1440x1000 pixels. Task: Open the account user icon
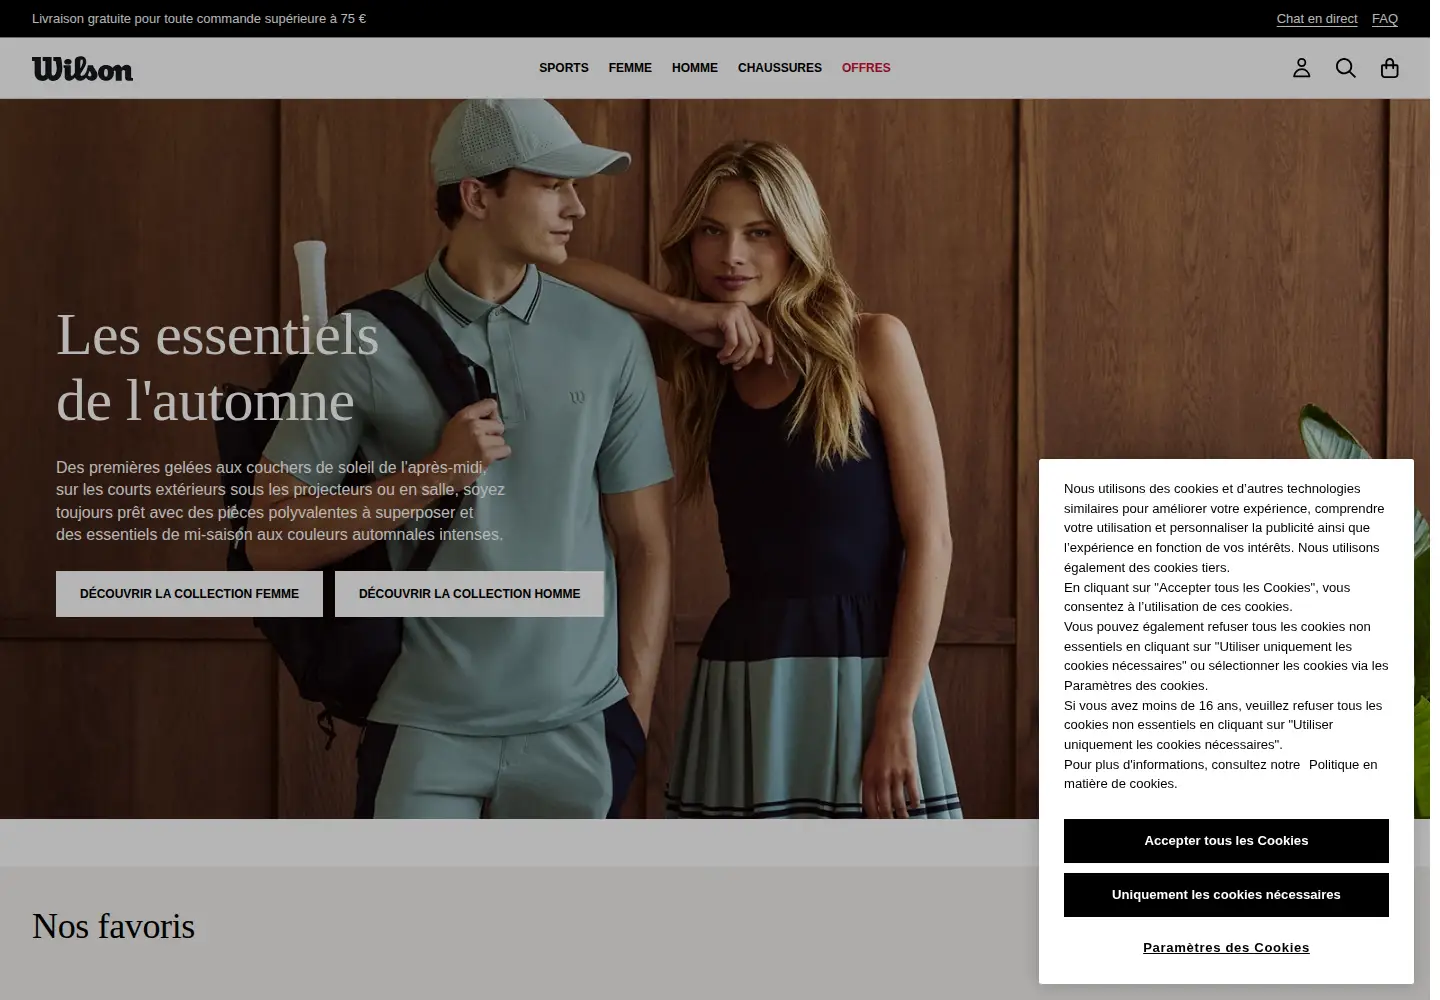coord(1301,68)
